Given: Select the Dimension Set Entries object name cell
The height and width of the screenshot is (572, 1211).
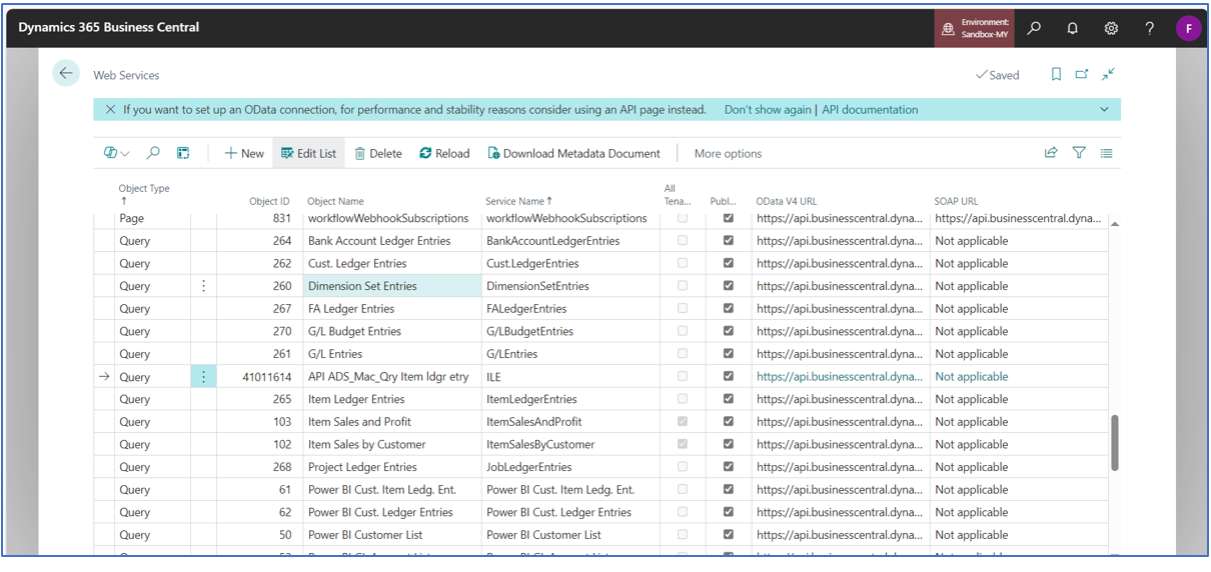Looking at the screenshot, I should coord(392,286).
